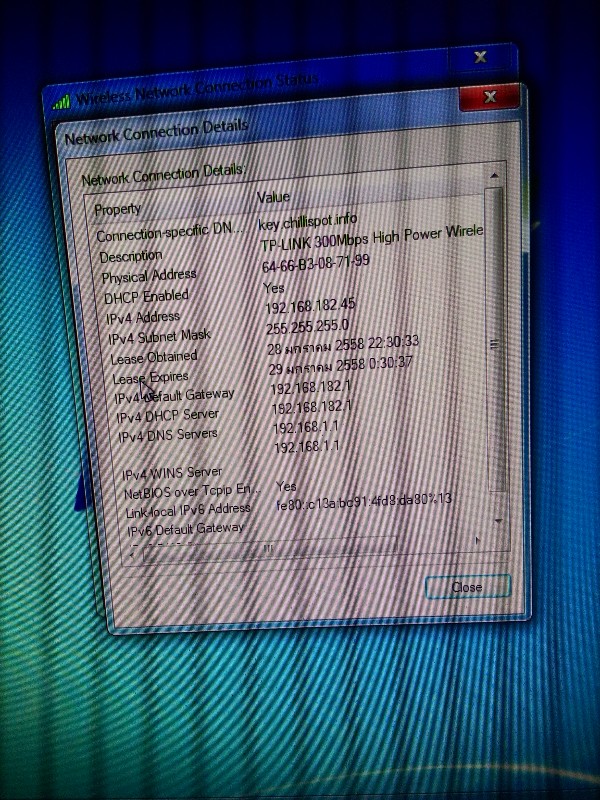Image resolution: width=600 pixels, height=800 pixels.
Task: Select the IPv4 Default Gateway property
Action: click(x=174, y=396)
